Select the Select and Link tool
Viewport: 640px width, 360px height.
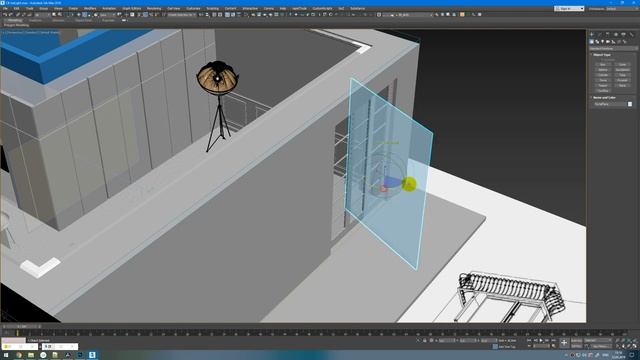[18, 14]
